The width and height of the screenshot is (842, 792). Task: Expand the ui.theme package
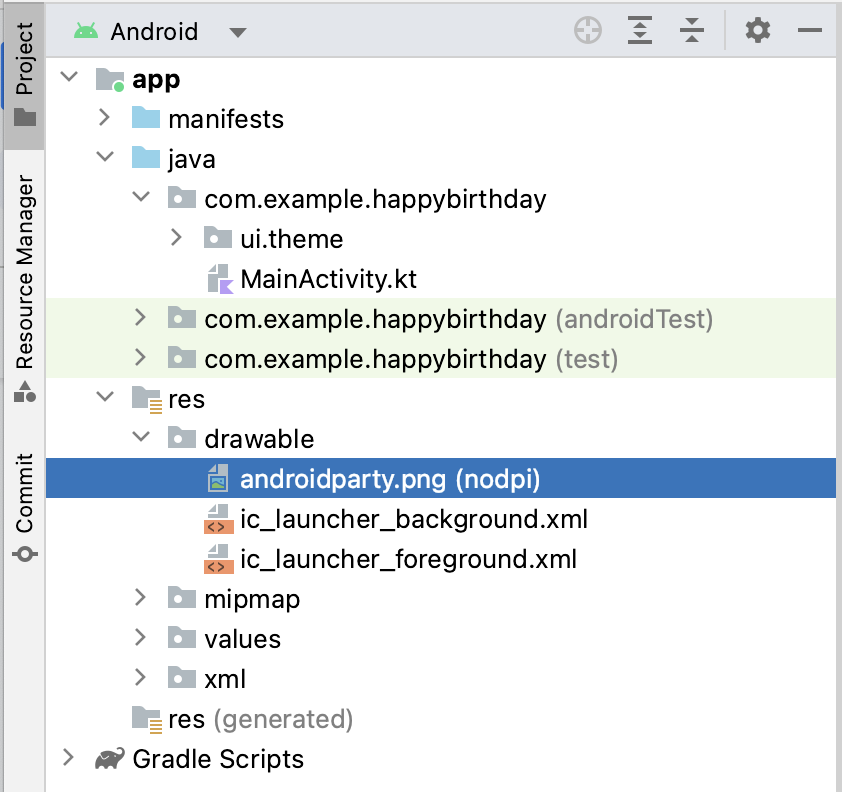(176, 239)
